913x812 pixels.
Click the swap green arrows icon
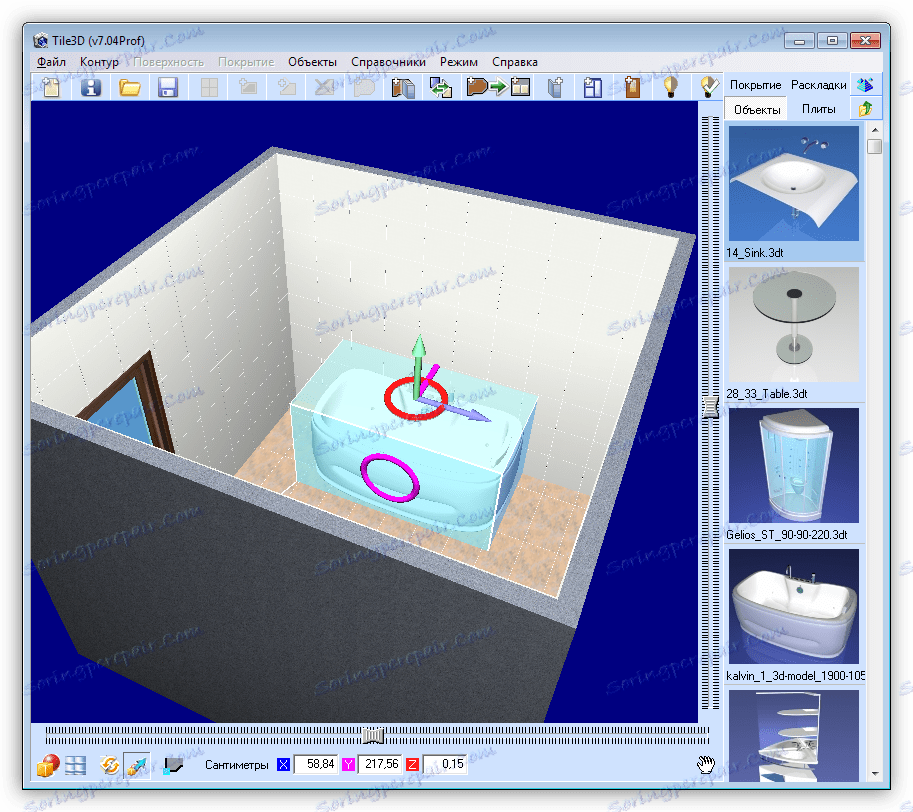pos(441,87)
